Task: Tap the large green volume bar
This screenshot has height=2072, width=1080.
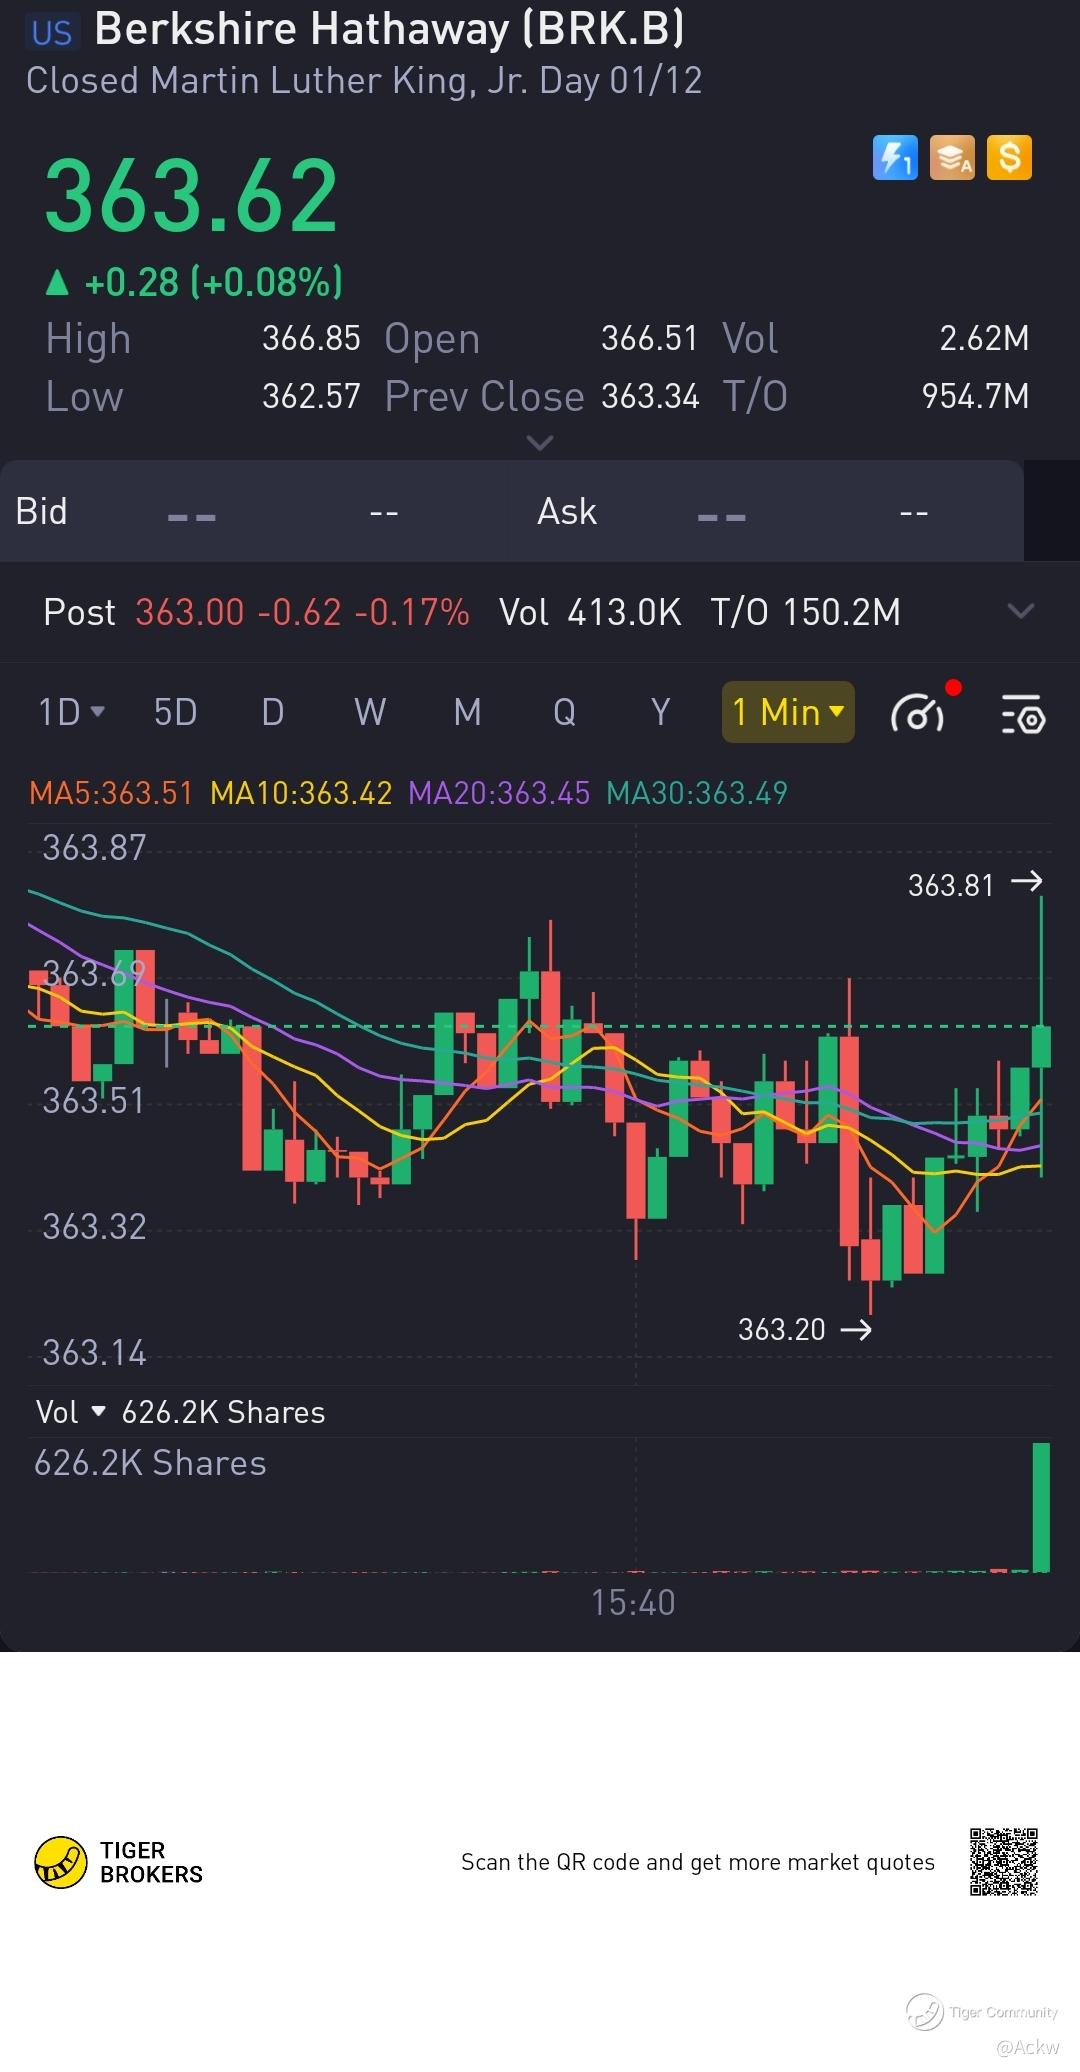Action: pos(1041,1507)
